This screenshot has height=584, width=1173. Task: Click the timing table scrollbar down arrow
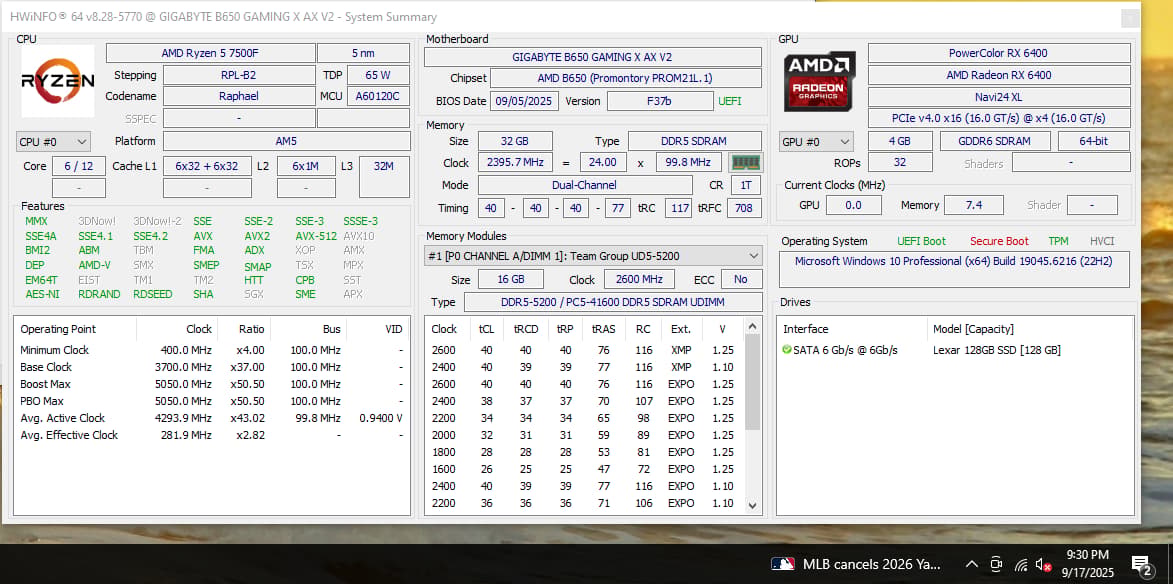tap(753, 505)
